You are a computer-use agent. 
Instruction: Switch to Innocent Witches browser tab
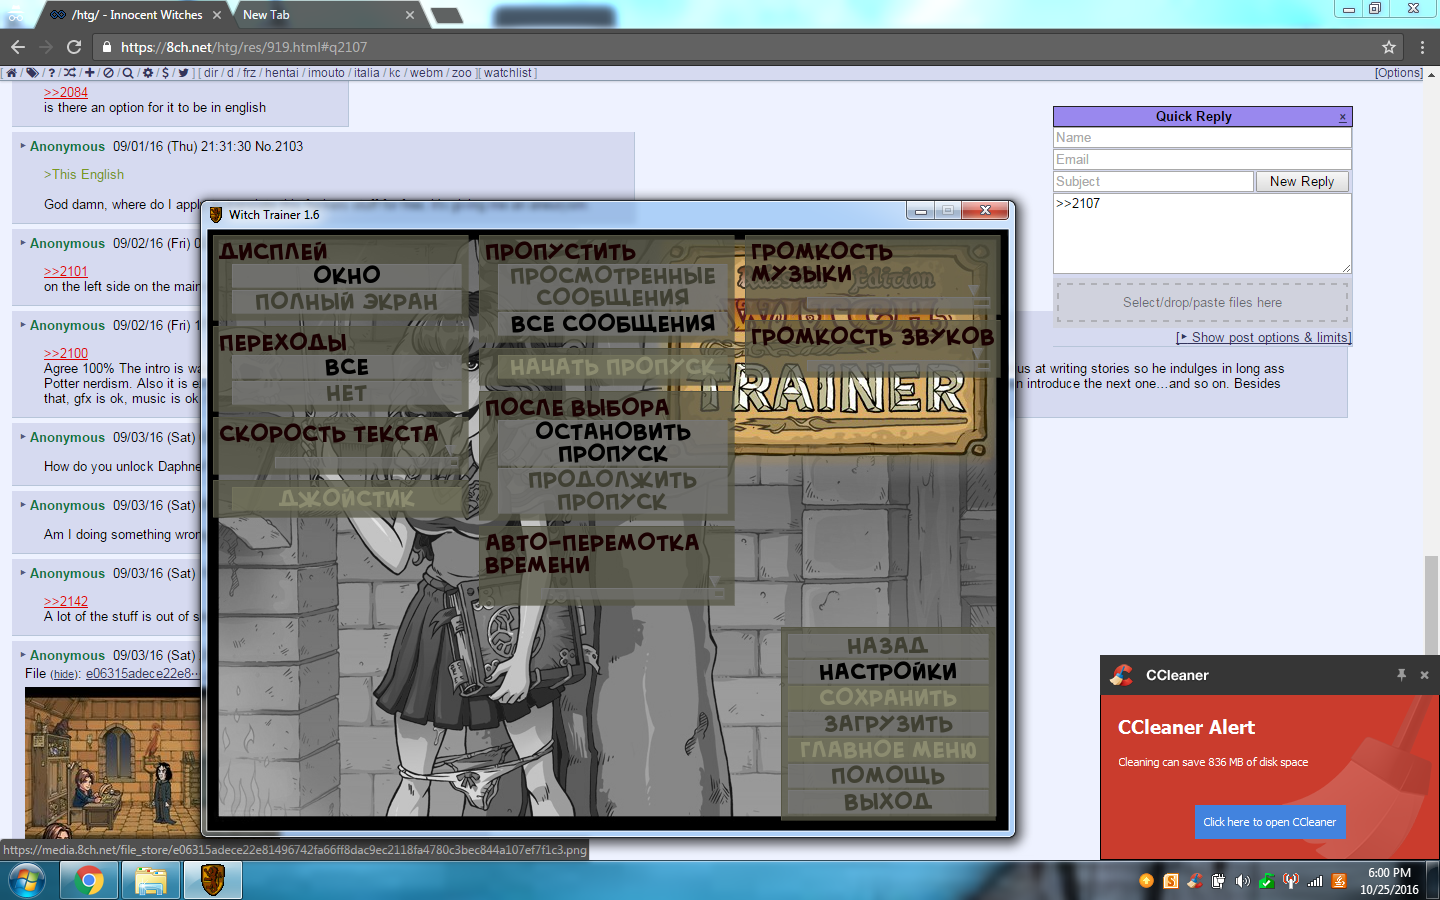click(137, 15)
